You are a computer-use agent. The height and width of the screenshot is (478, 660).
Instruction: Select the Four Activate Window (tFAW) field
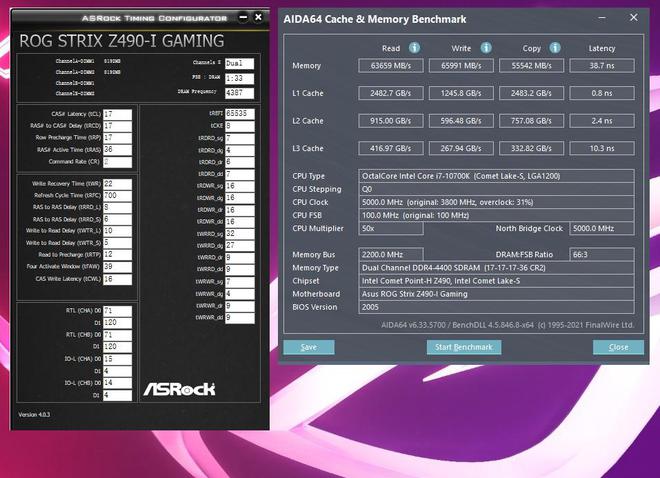117,267
